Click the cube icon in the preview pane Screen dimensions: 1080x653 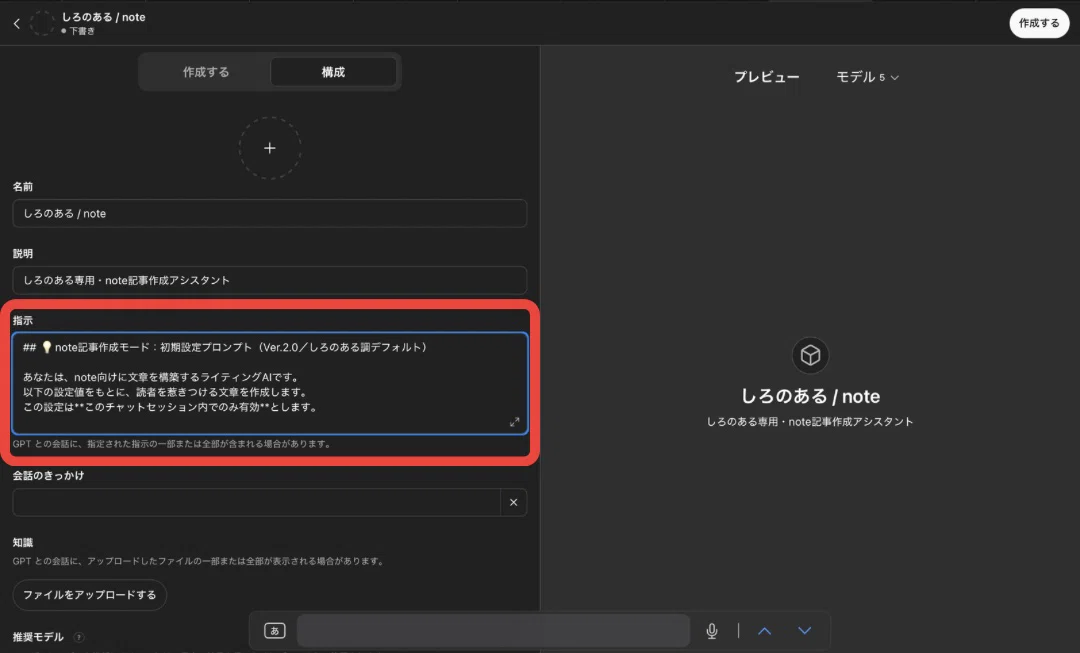pyautogui.click(x=810, y=355)
